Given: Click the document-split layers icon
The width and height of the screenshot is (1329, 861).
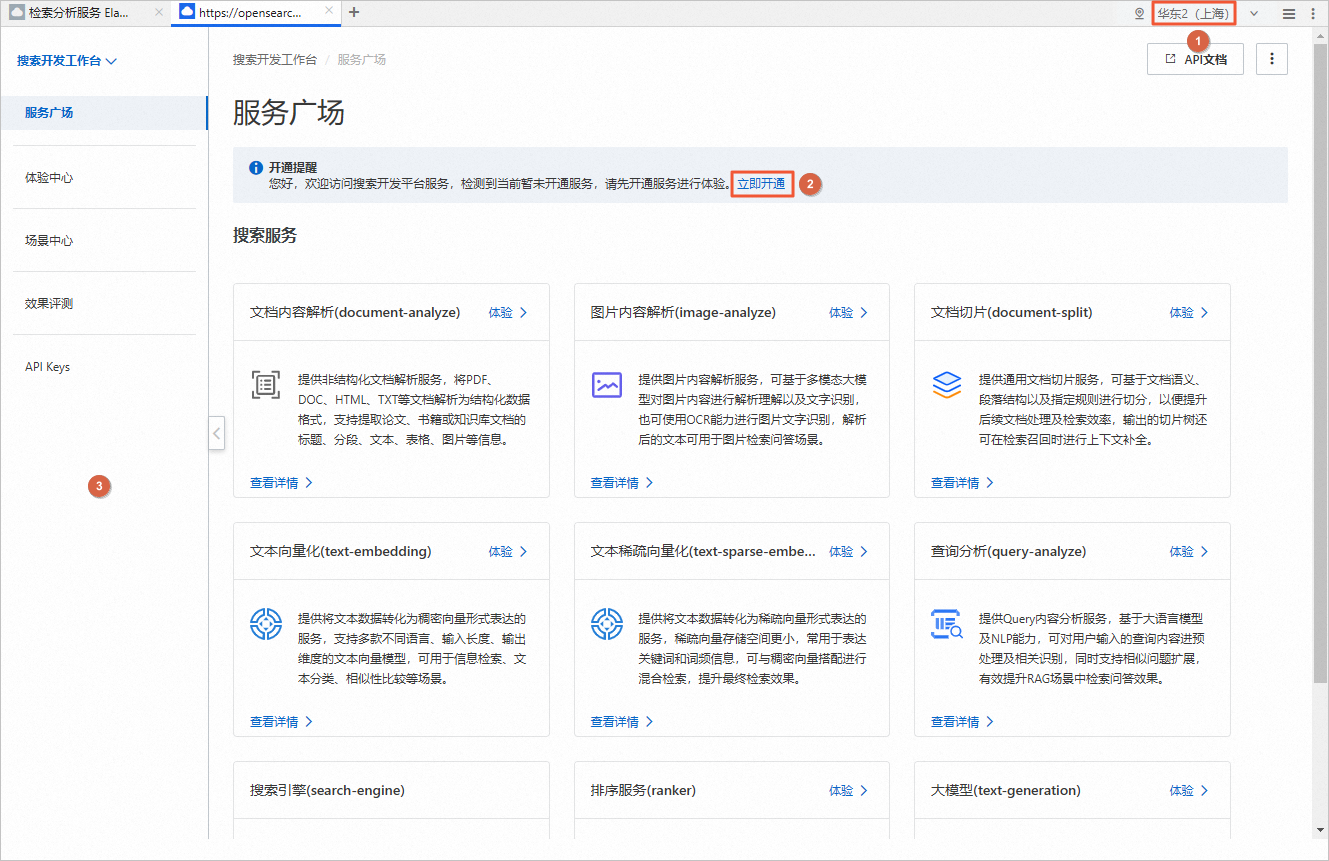Looking at the screenshot, I should pos(947,385).
